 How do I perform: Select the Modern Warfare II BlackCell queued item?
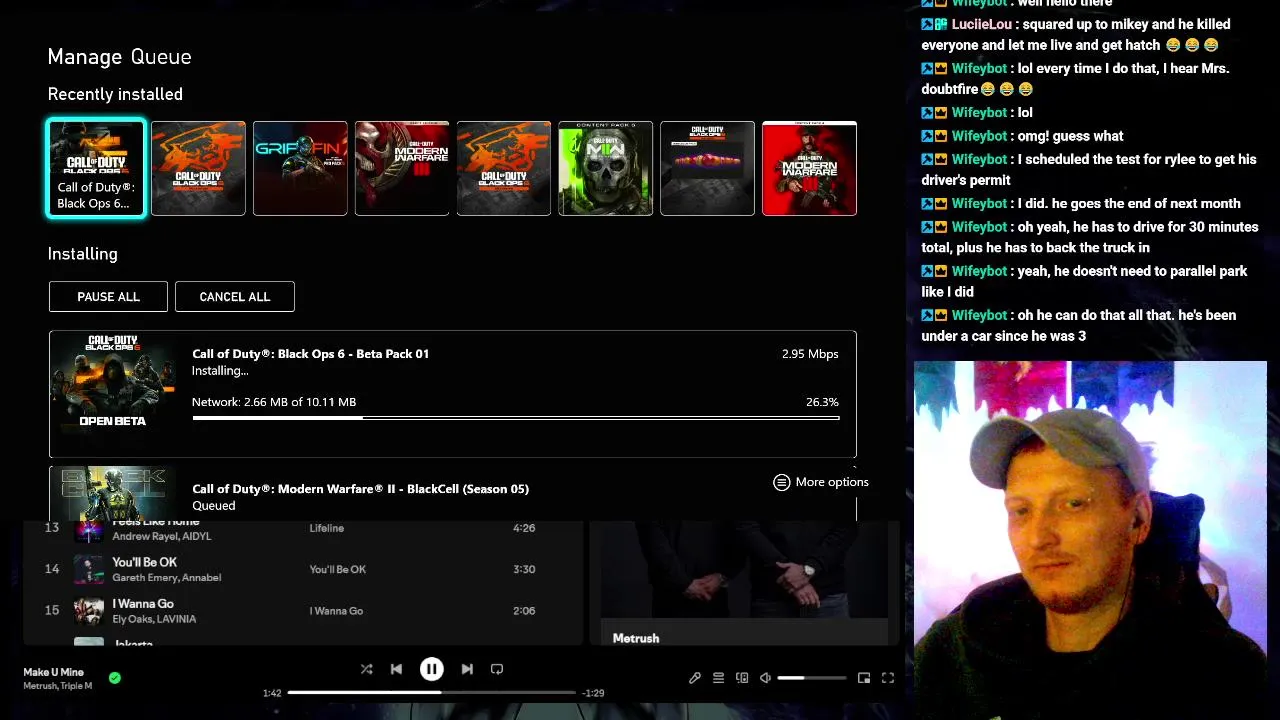453,494
